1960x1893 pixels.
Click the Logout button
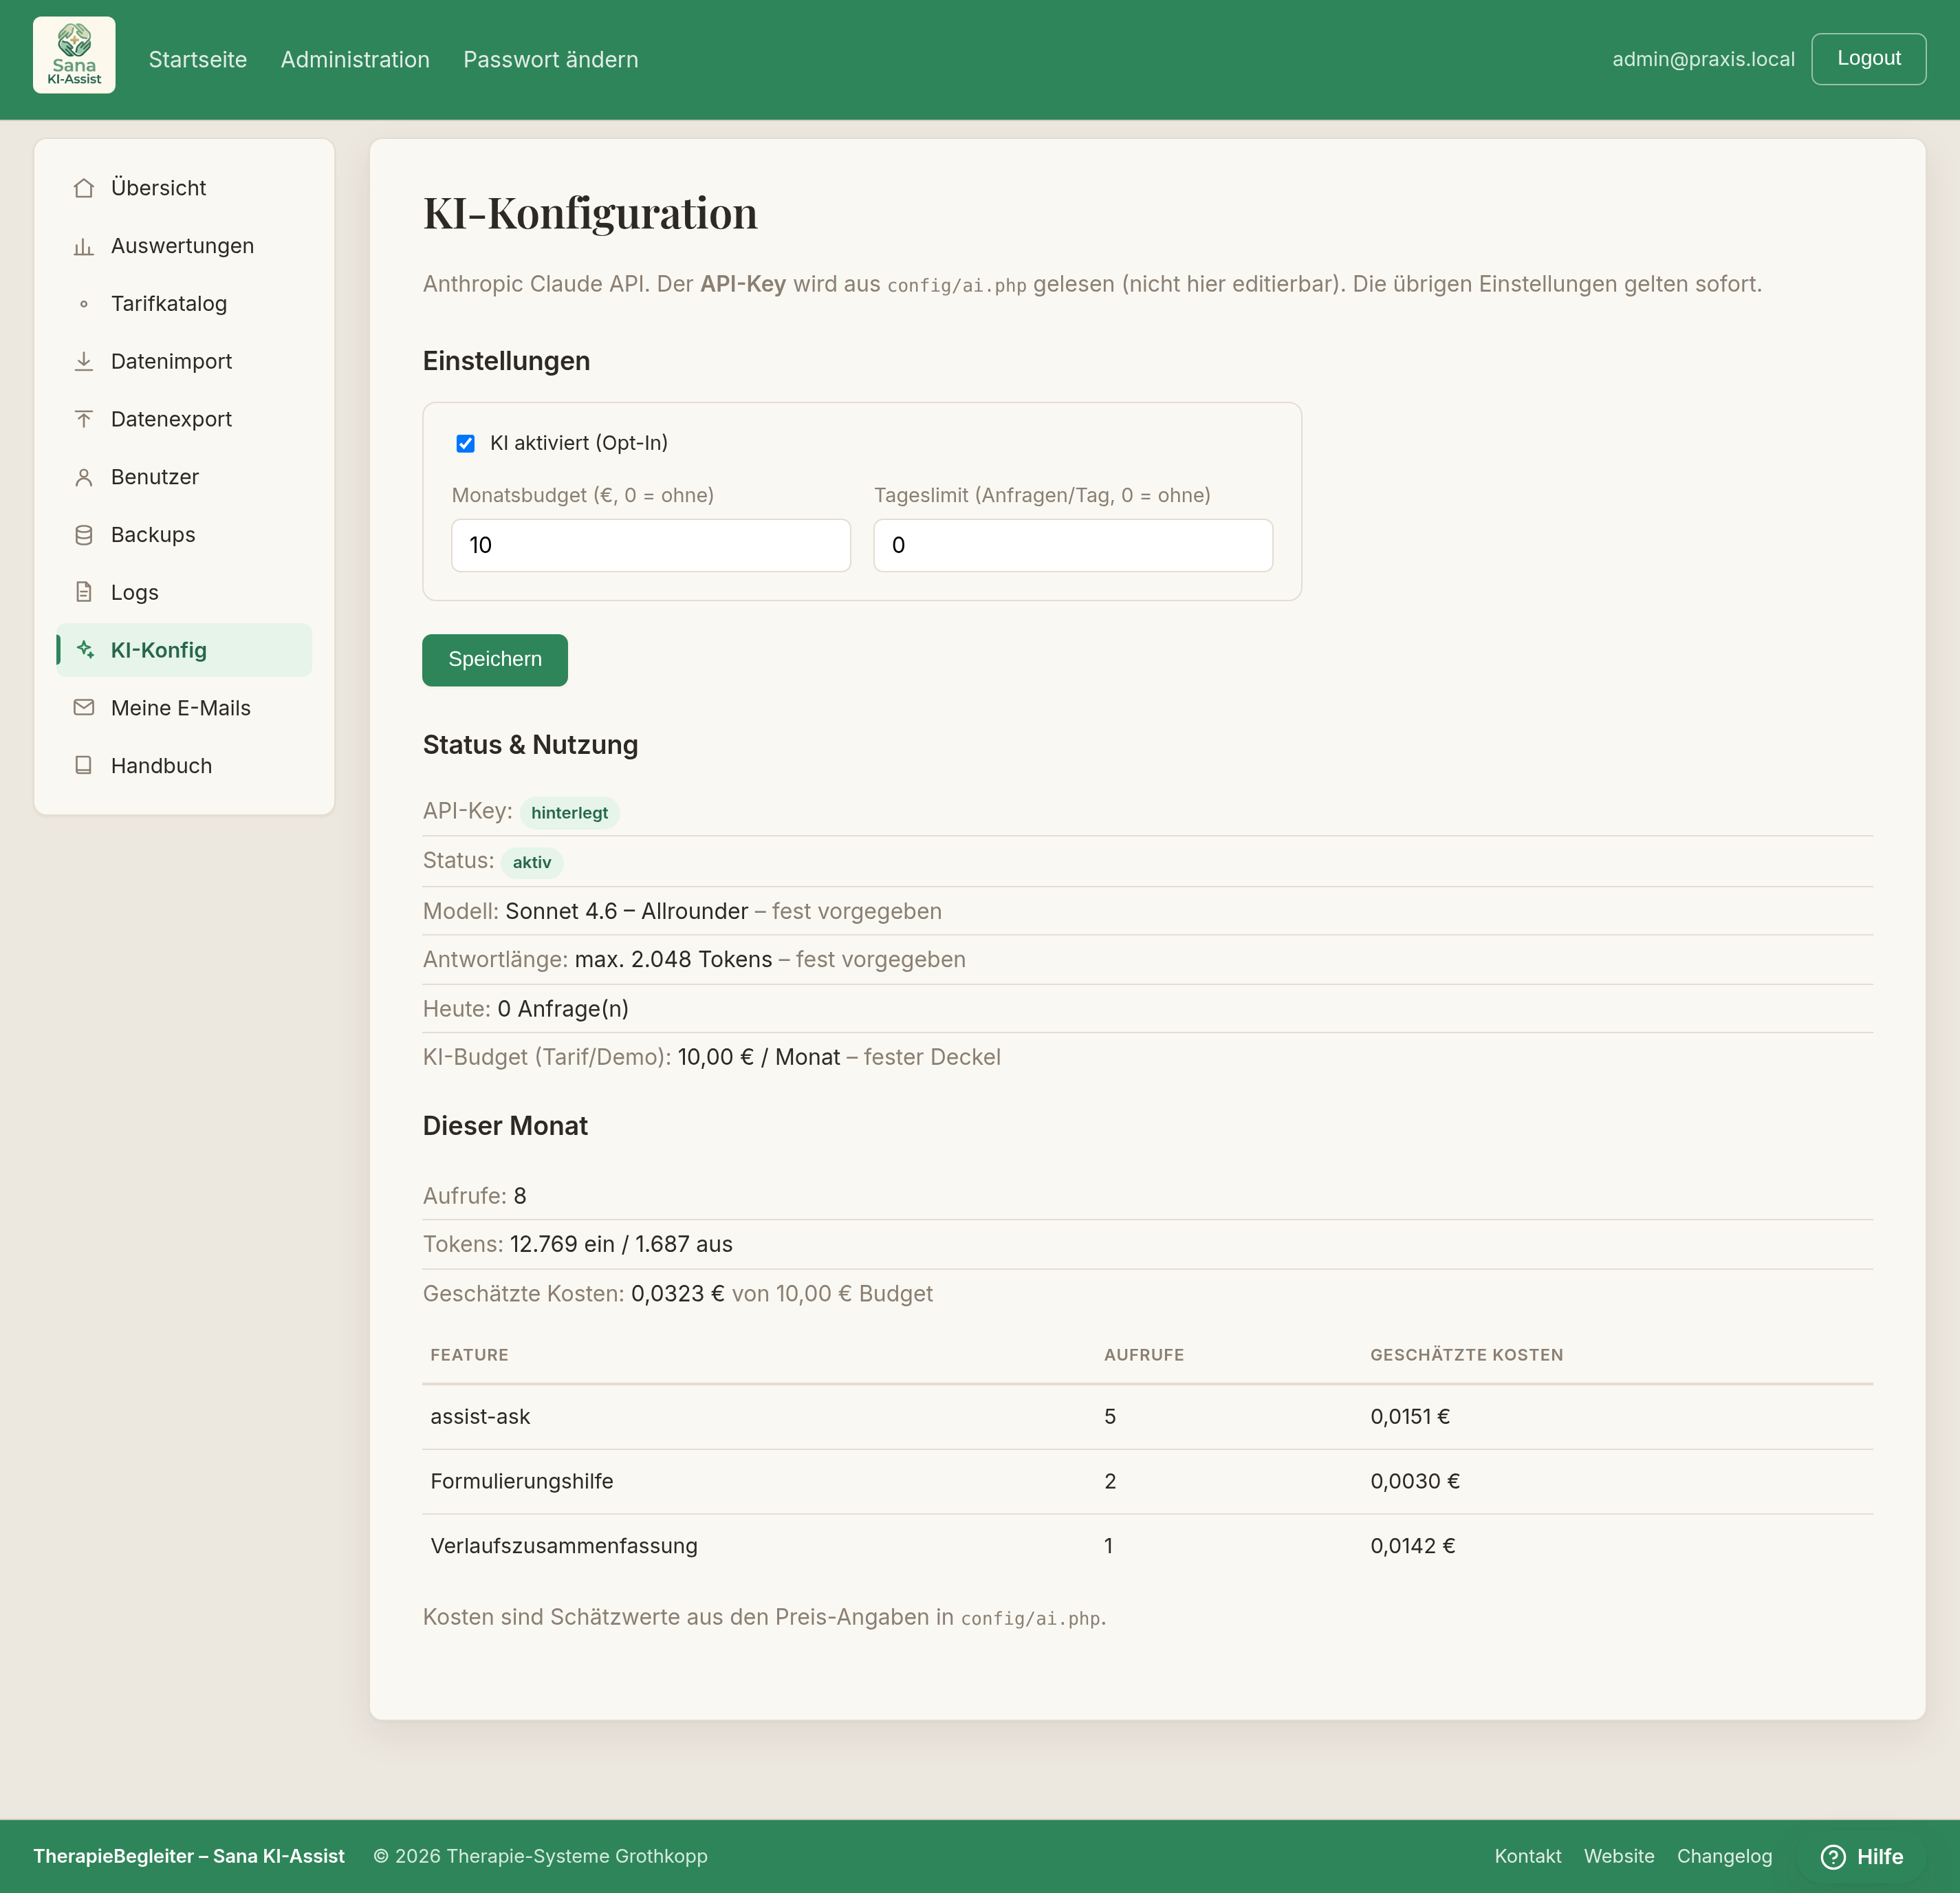[1868, 59]
